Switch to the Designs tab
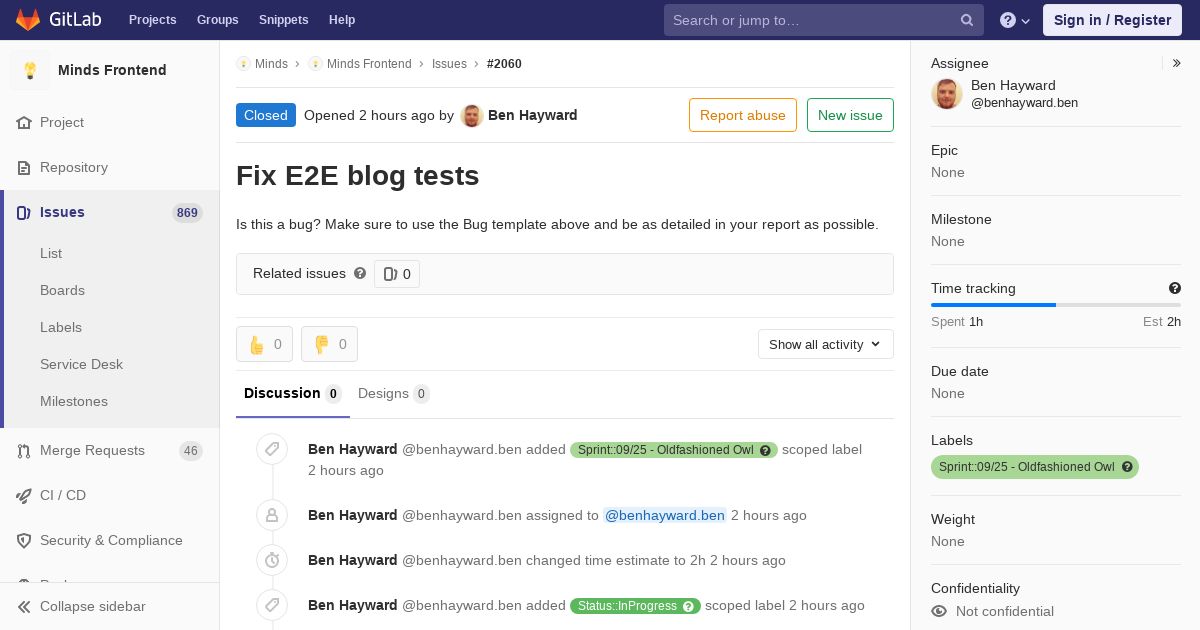Viewport: 1200px width, 630px height. click(x=394, y=393)
